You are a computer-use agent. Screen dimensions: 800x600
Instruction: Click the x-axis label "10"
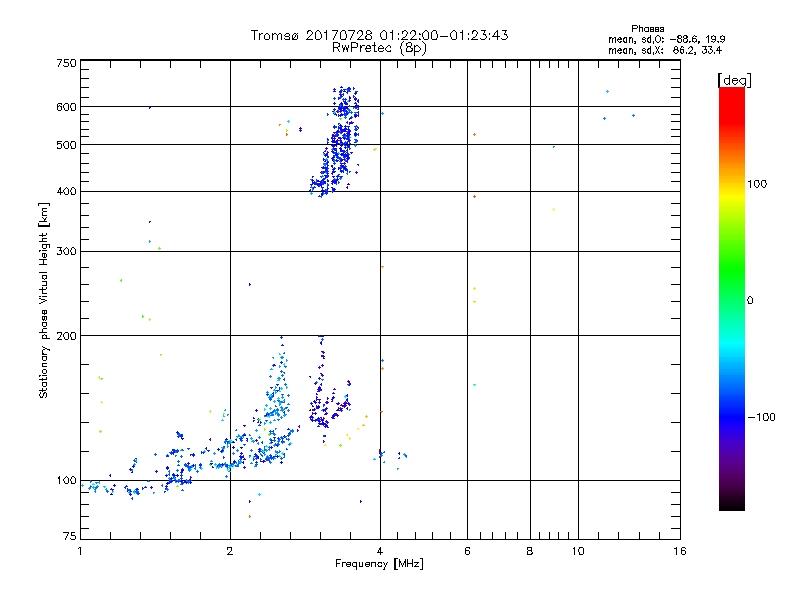pos(578,551)
